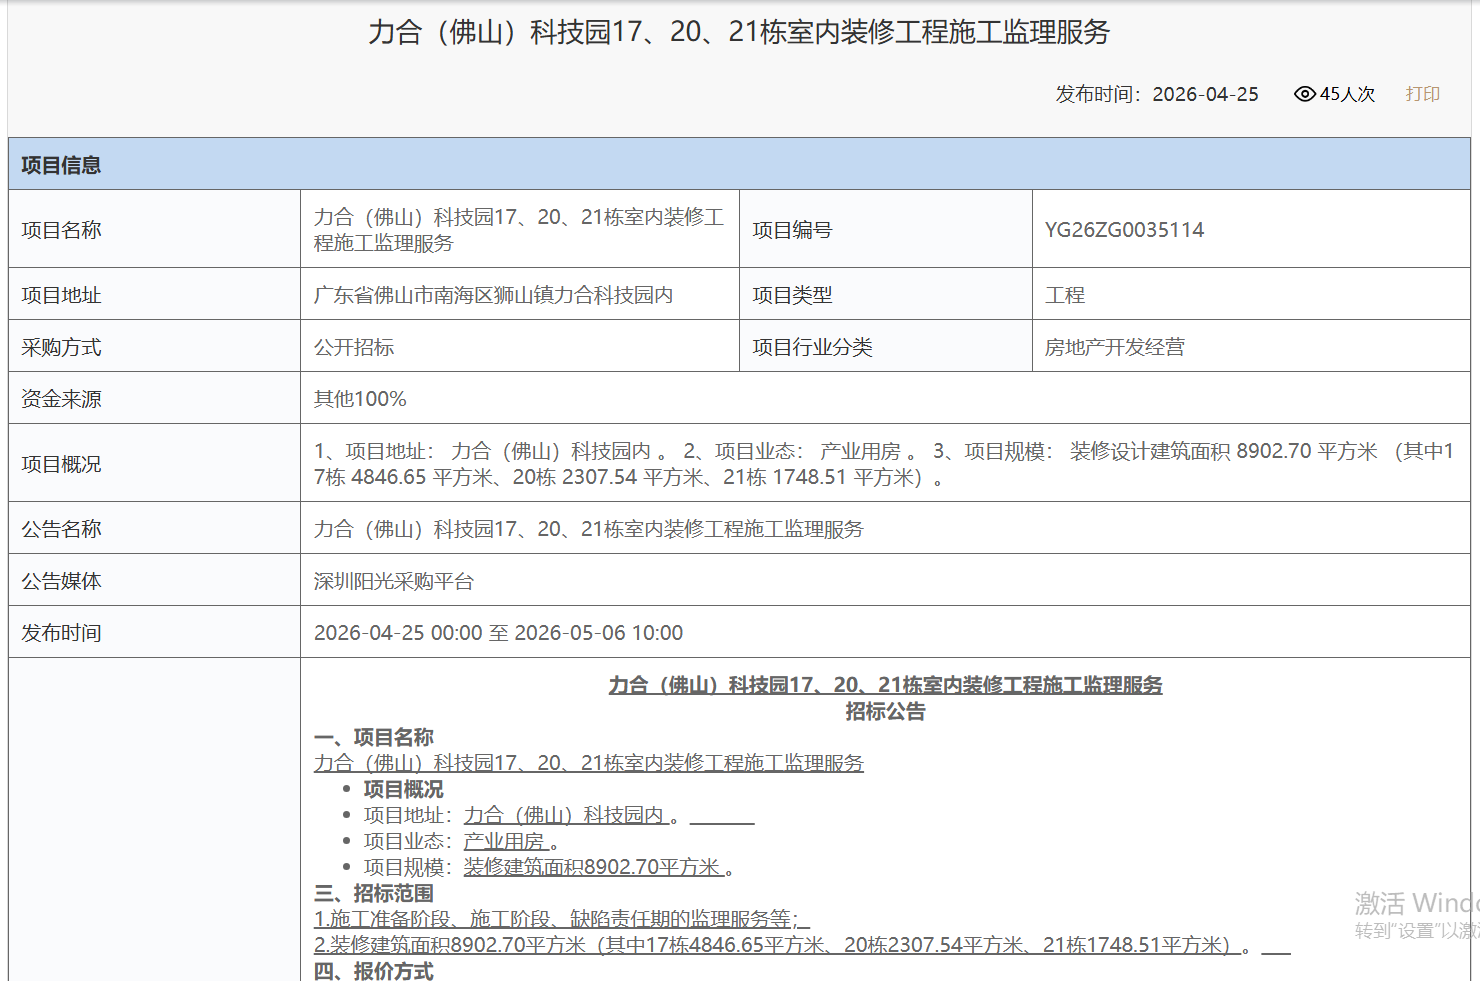
Task: Click the 工程 project type value
Action: [x=1065, y=295]
